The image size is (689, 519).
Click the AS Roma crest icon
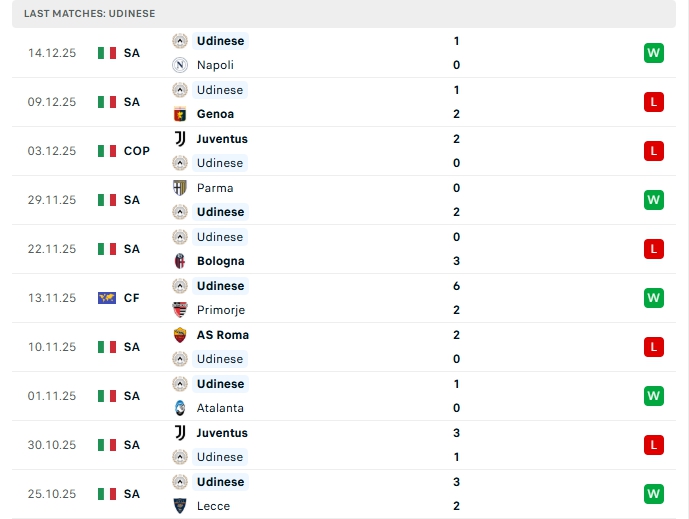[180, 335]
